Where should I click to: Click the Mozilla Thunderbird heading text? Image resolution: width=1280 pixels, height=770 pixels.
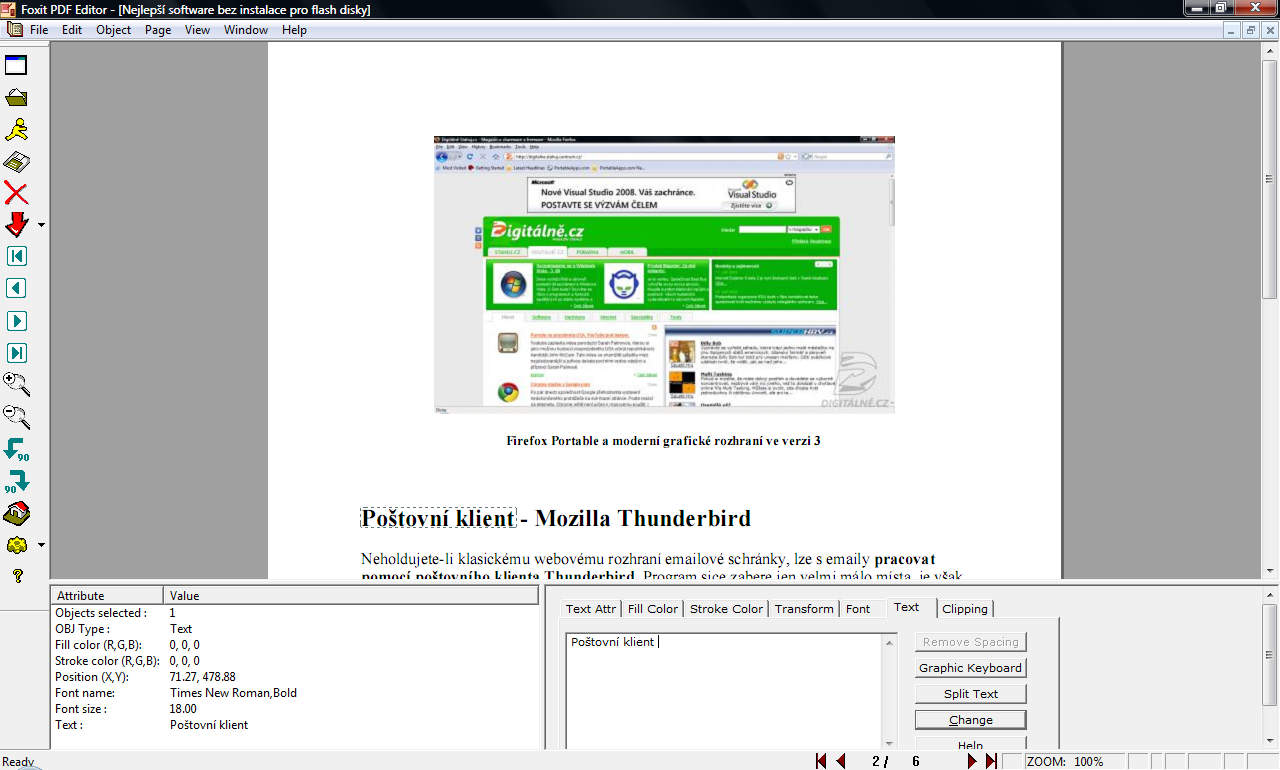(643, 519)
